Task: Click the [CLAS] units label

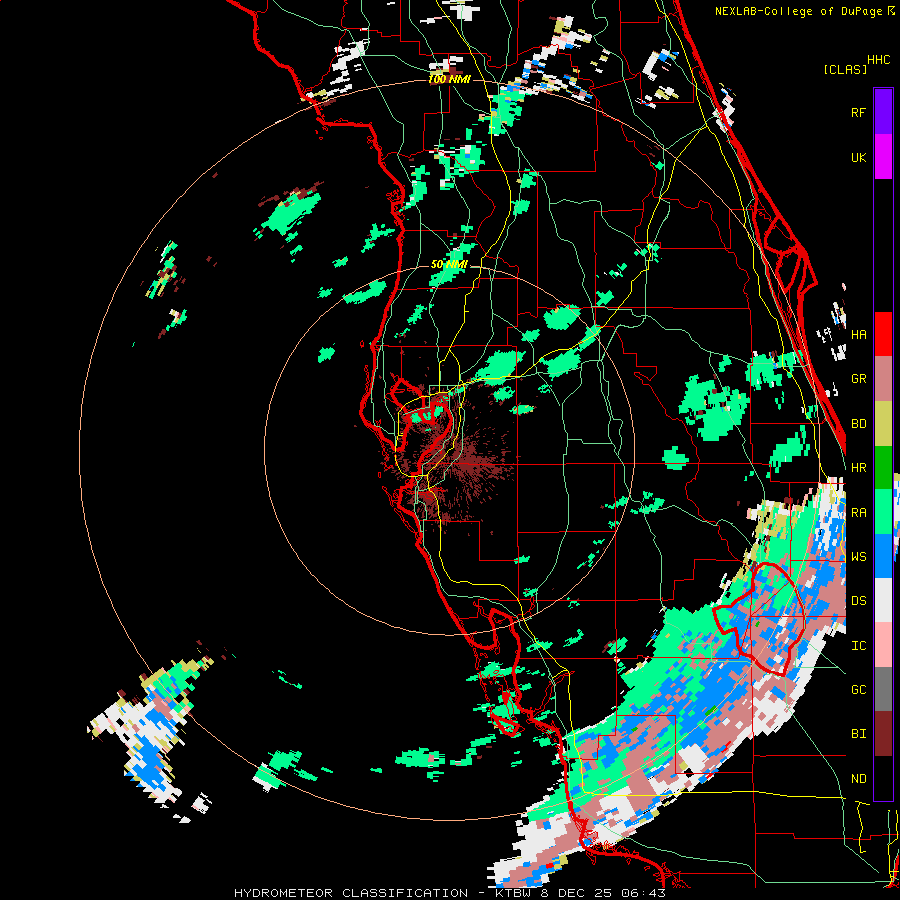Action: tap(845, 70)
